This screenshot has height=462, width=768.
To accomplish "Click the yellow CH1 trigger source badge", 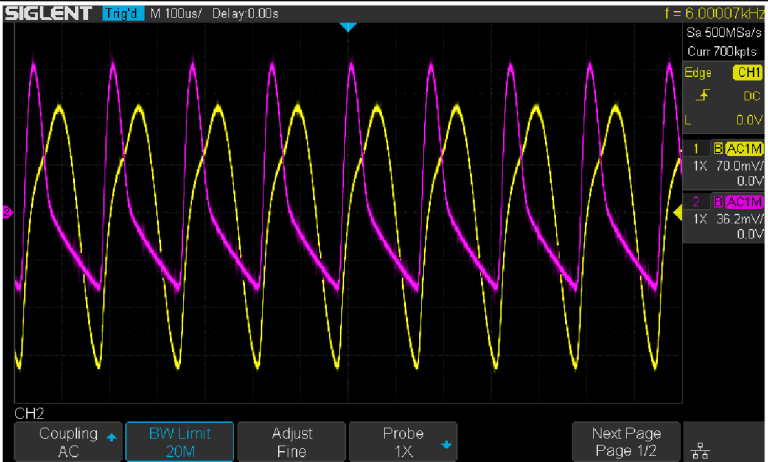I will click(x=747, y=73).
